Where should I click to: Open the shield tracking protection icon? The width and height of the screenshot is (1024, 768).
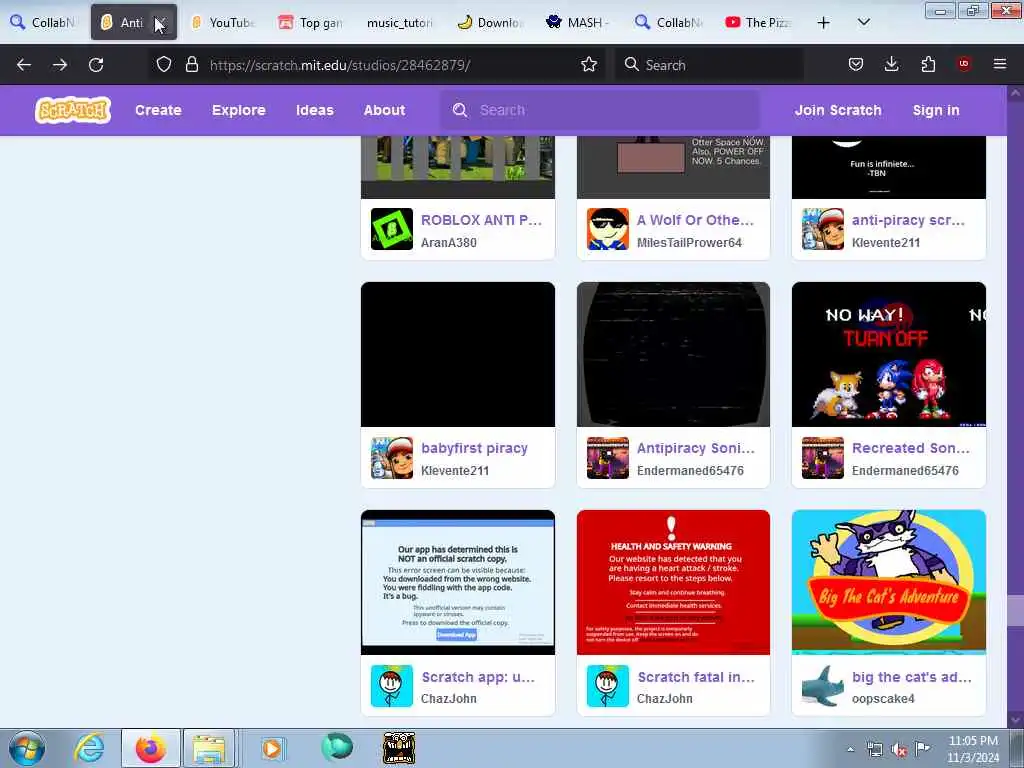point(164,65)
